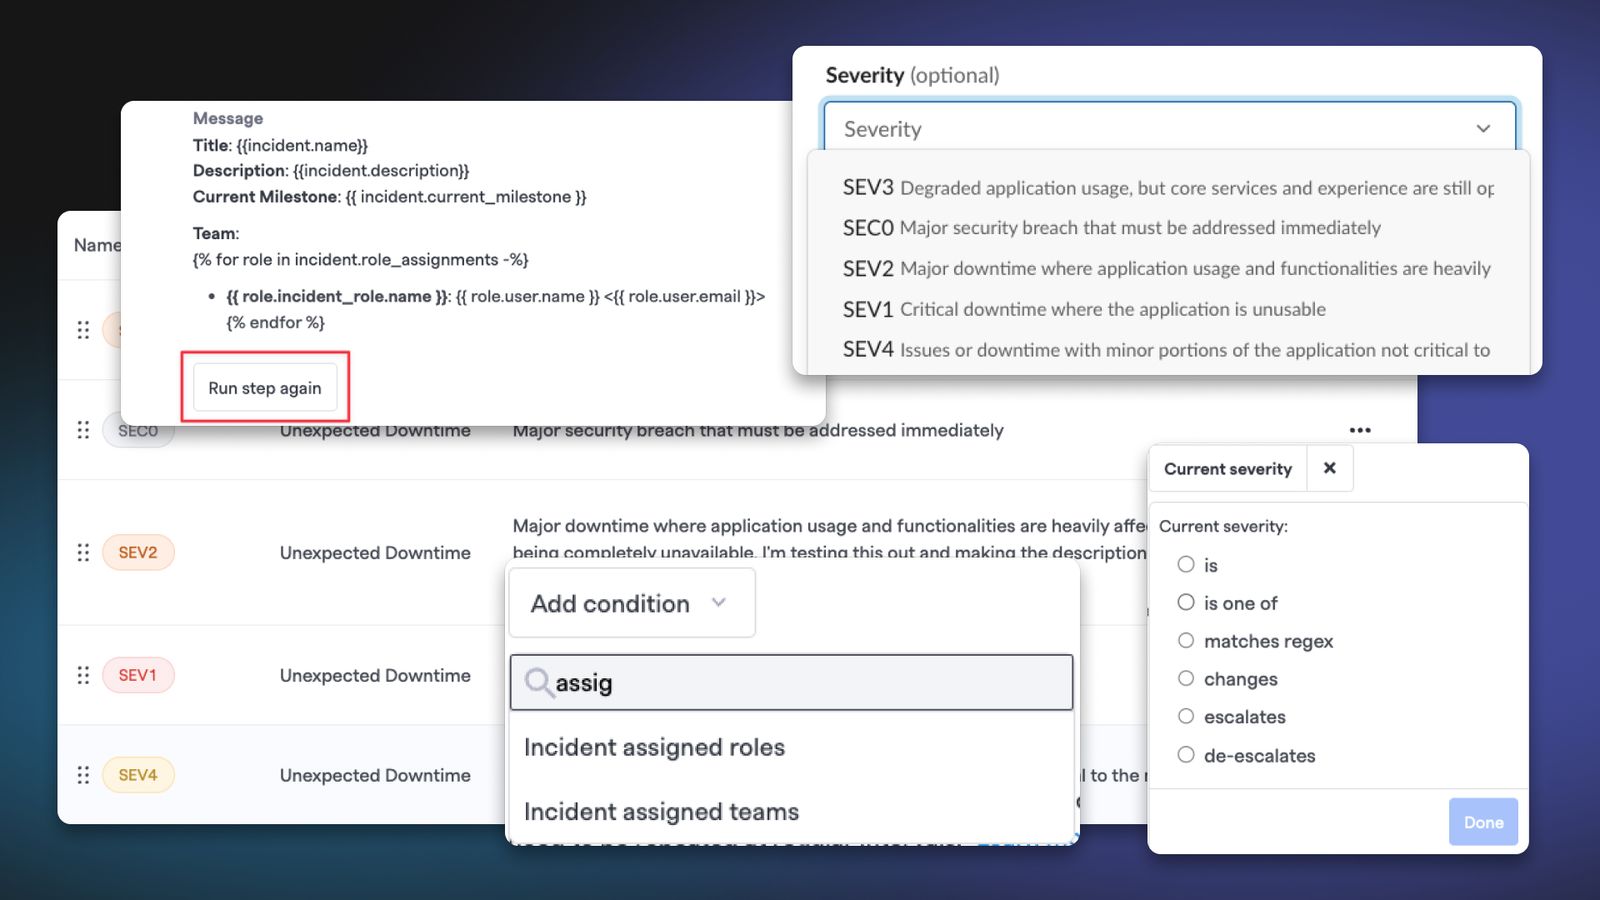This screenshot has height=900, width=1600.
Task: Grab the drag handle beside SEC0 row
Action: point(83,430)
